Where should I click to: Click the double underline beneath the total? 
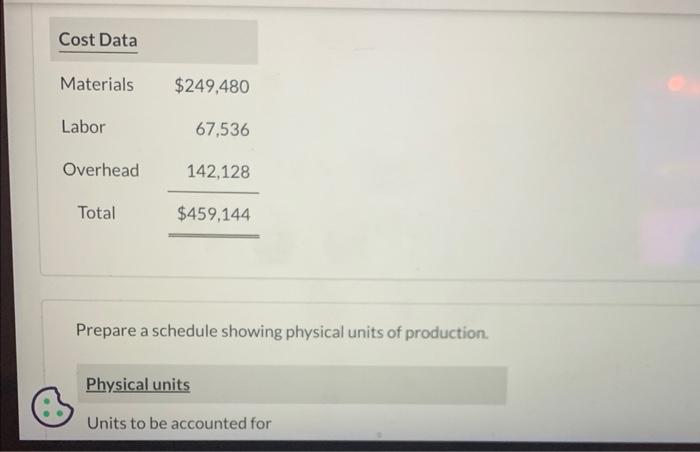[x=214, y=235]
